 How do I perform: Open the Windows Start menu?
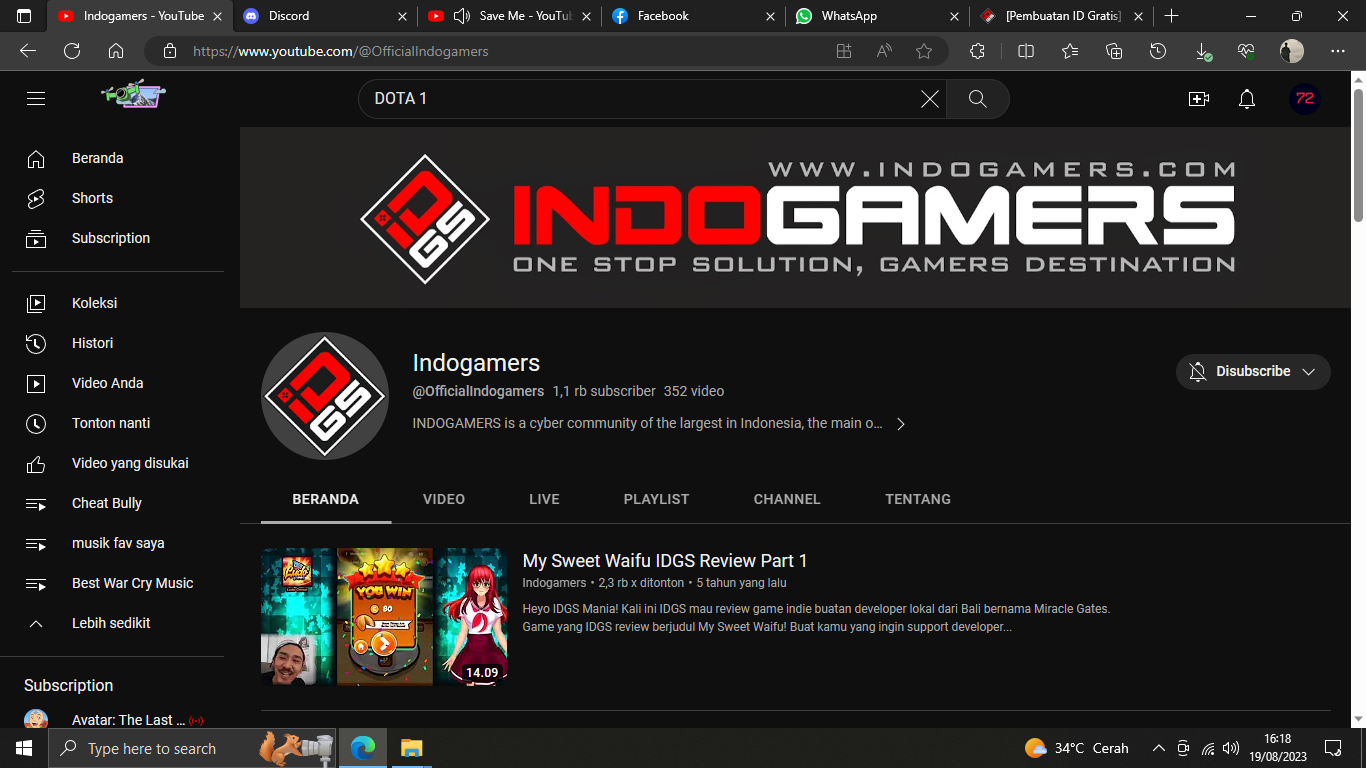click(x=24, y=748)
